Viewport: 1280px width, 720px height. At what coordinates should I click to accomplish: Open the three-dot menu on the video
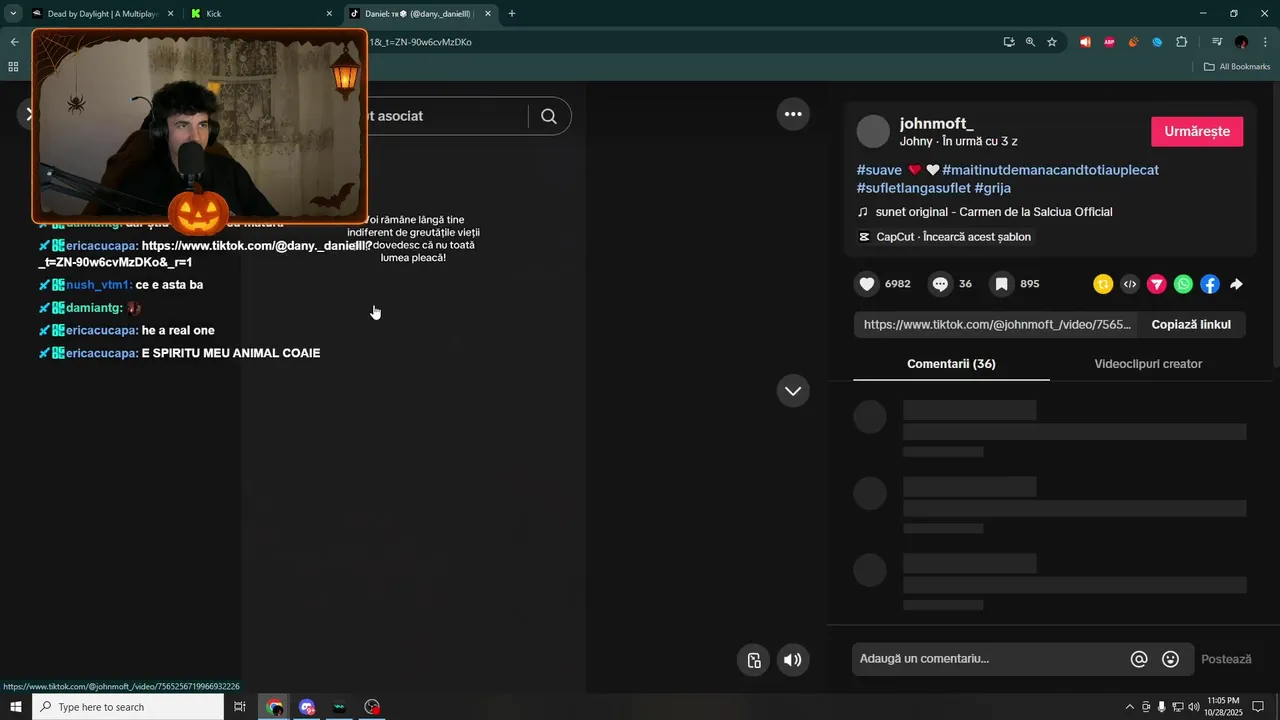point(793,114)
